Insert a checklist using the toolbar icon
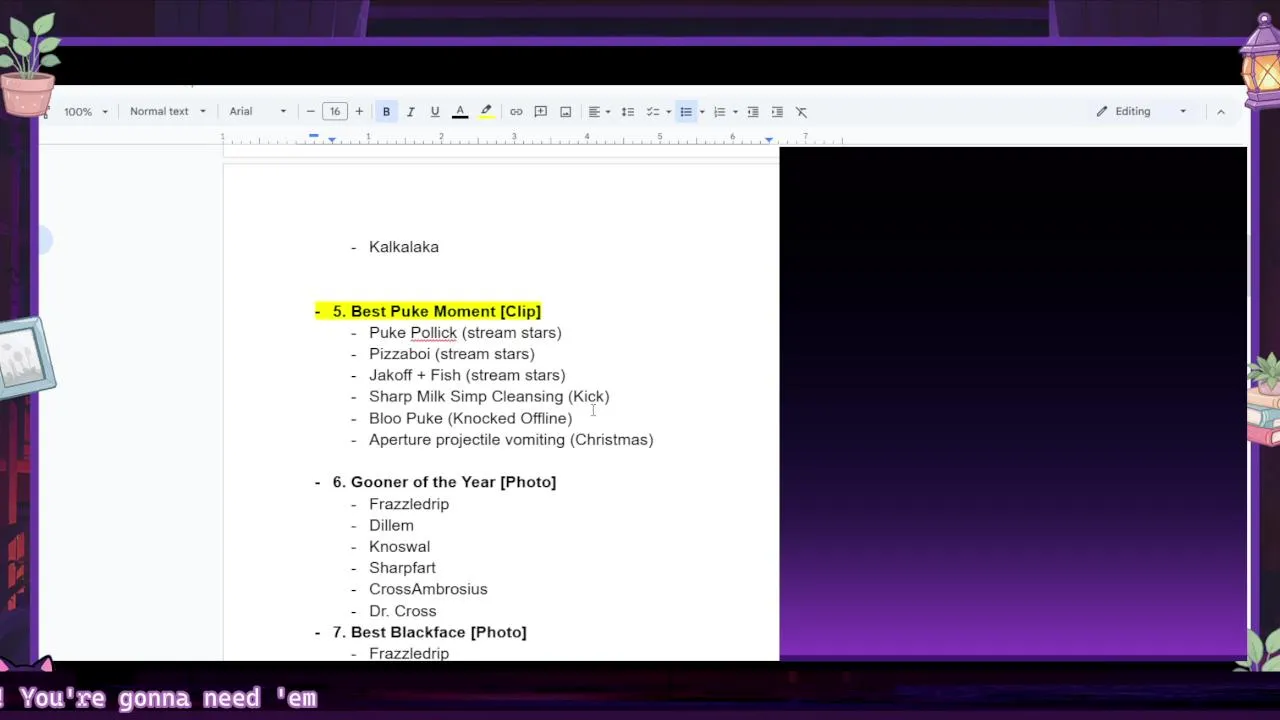This screenshot has width=1280, height=720. pos(653,111)
